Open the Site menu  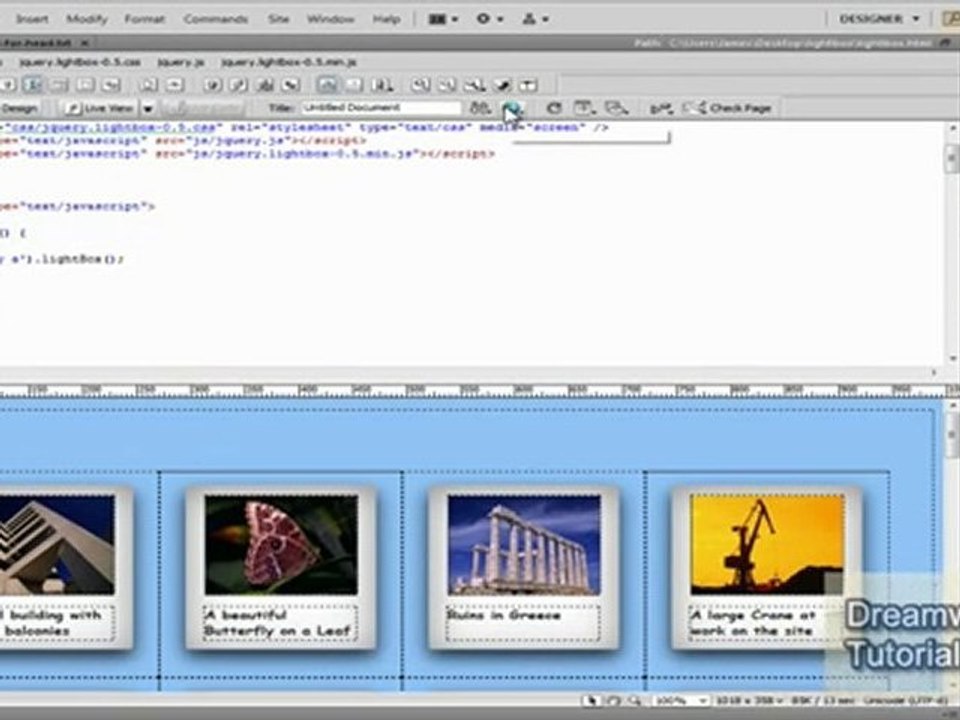coord(278,19)
